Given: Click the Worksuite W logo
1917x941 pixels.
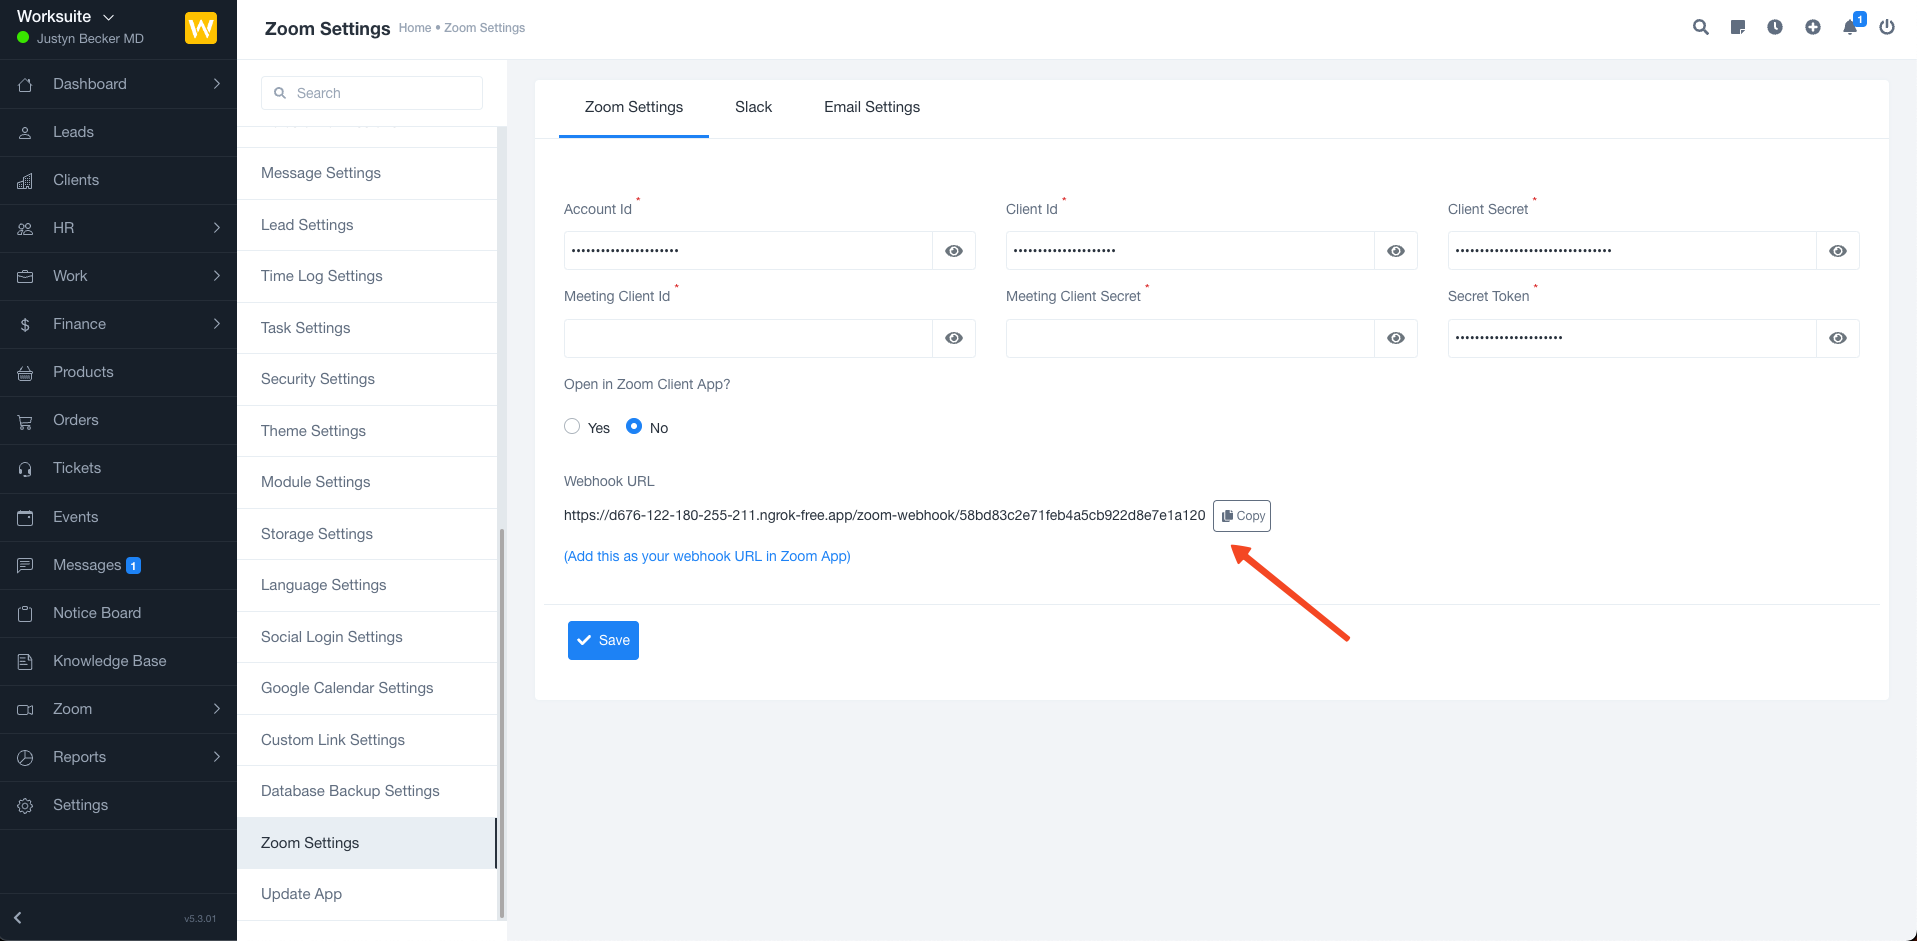Looking at the screenshot, I should (201, 28).
